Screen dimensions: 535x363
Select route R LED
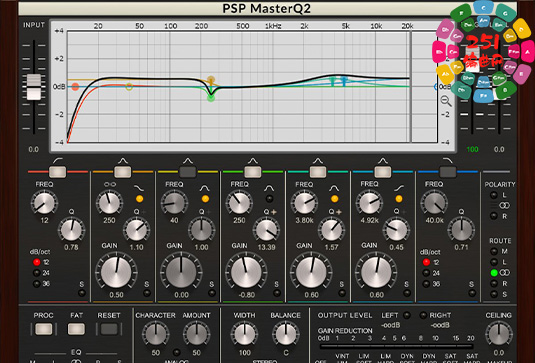click(x=494, y=284)
